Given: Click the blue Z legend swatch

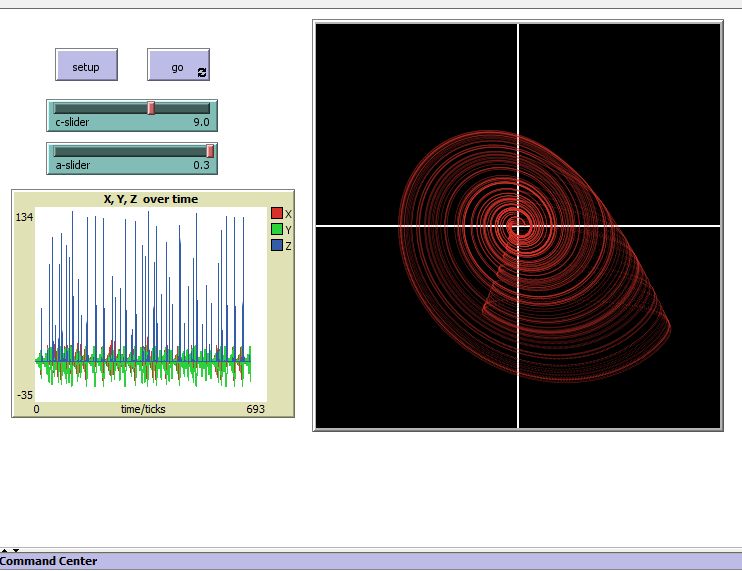Looking at the screenshot, I should pos(277,246).
